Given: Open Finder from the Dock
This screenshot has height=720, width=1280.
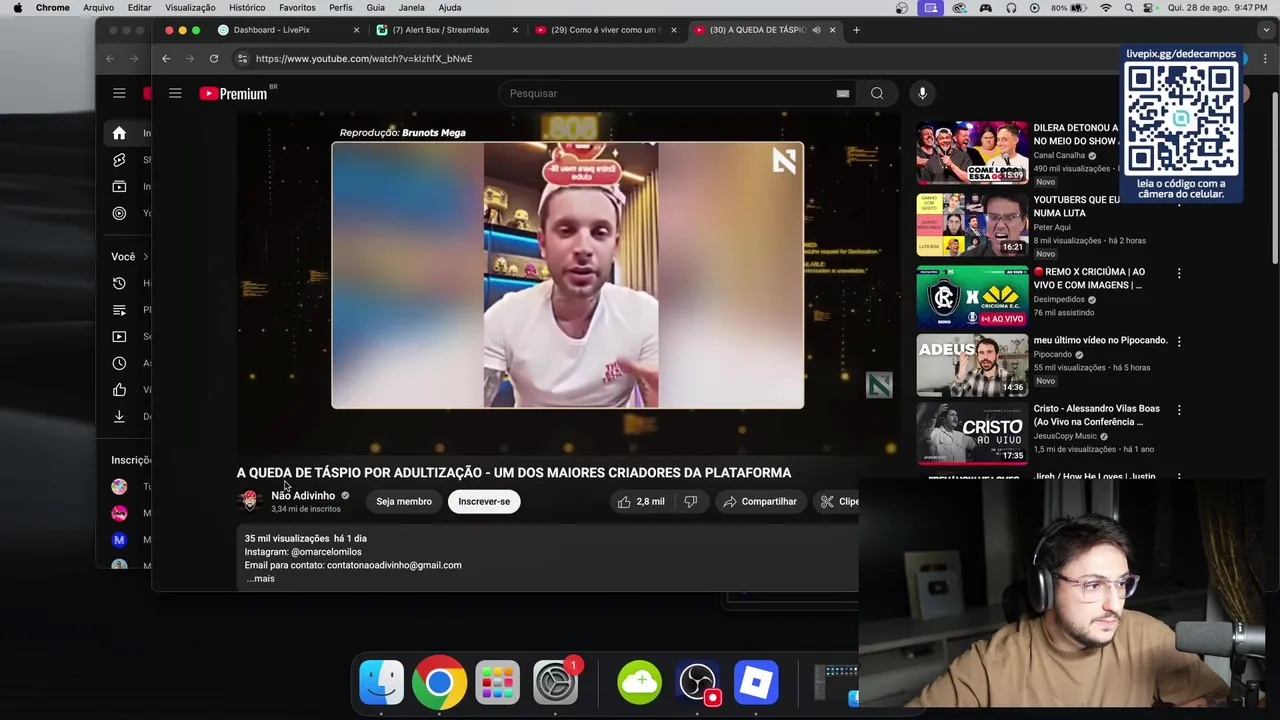Looking at the screenshot, I should tap(381, 682).
